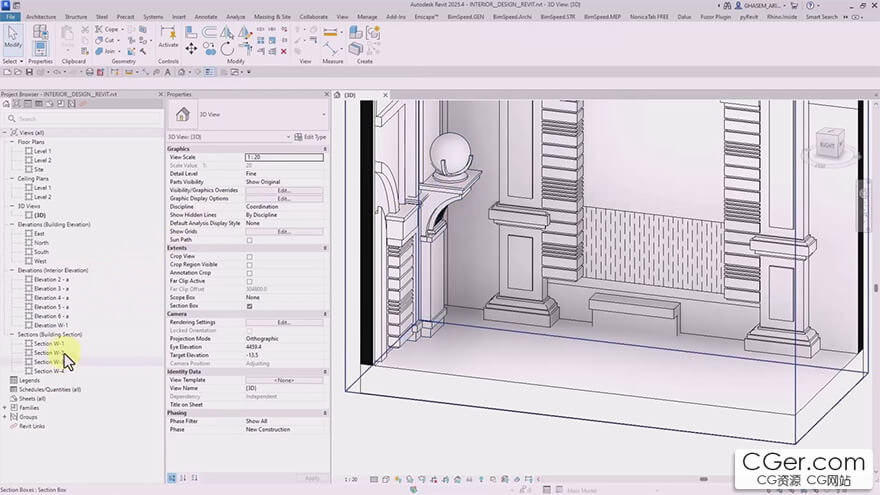Screen dimensions: 880x495
Task: Click the Move tool icon
Action: point(191,48)
